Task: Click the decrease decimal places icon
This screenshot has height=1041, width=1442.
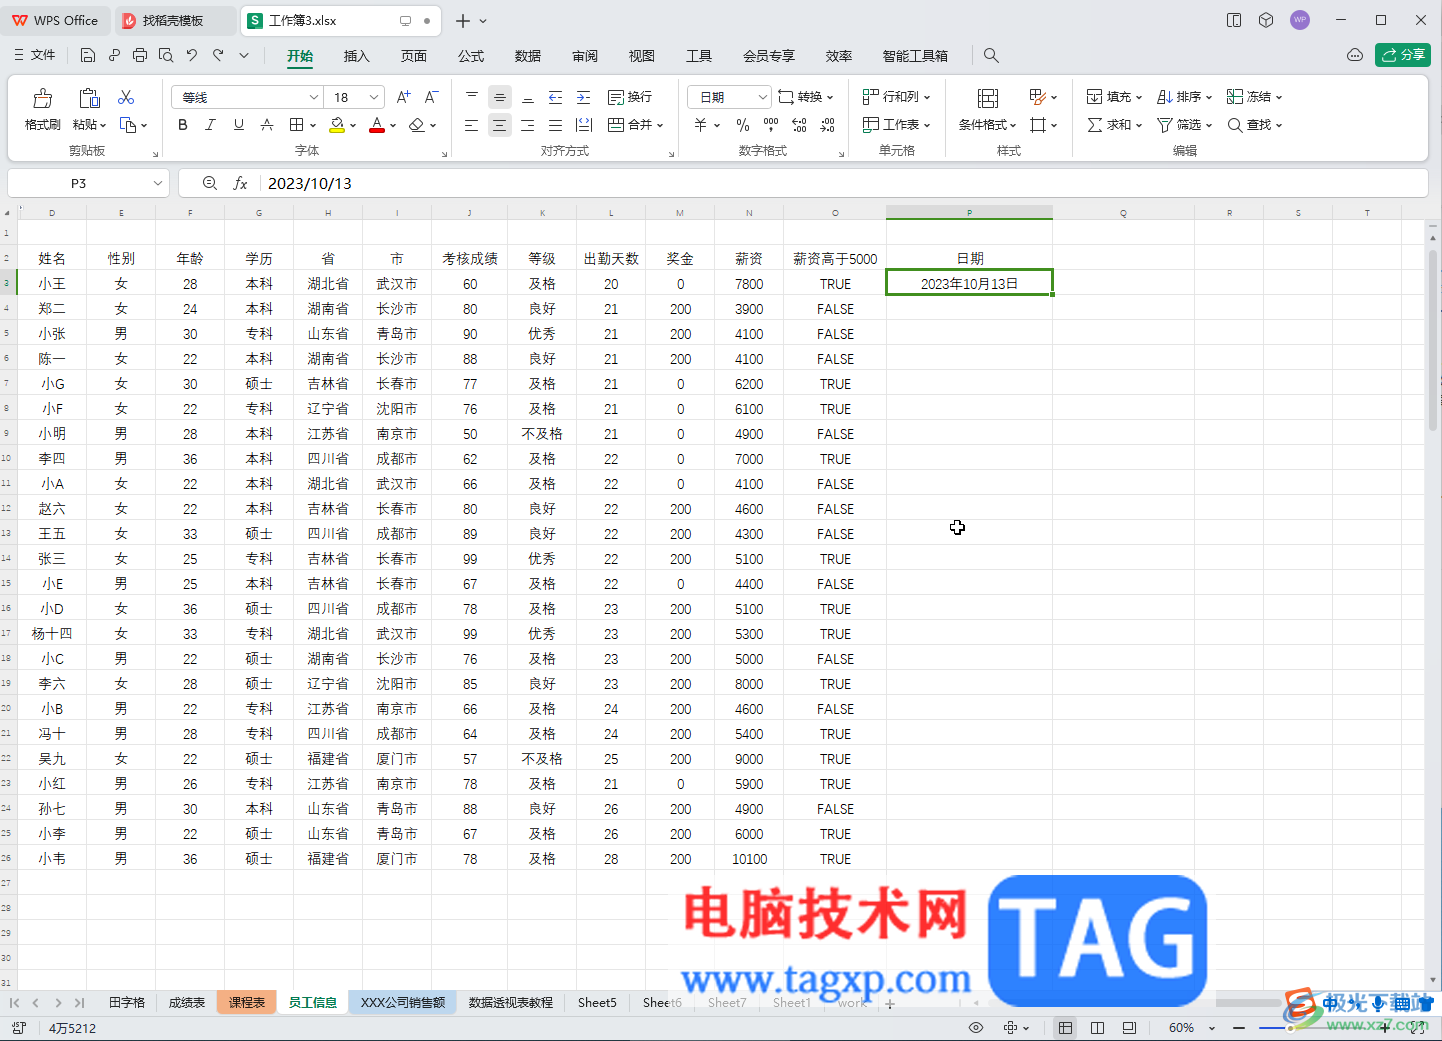Action: pos(827,125)
